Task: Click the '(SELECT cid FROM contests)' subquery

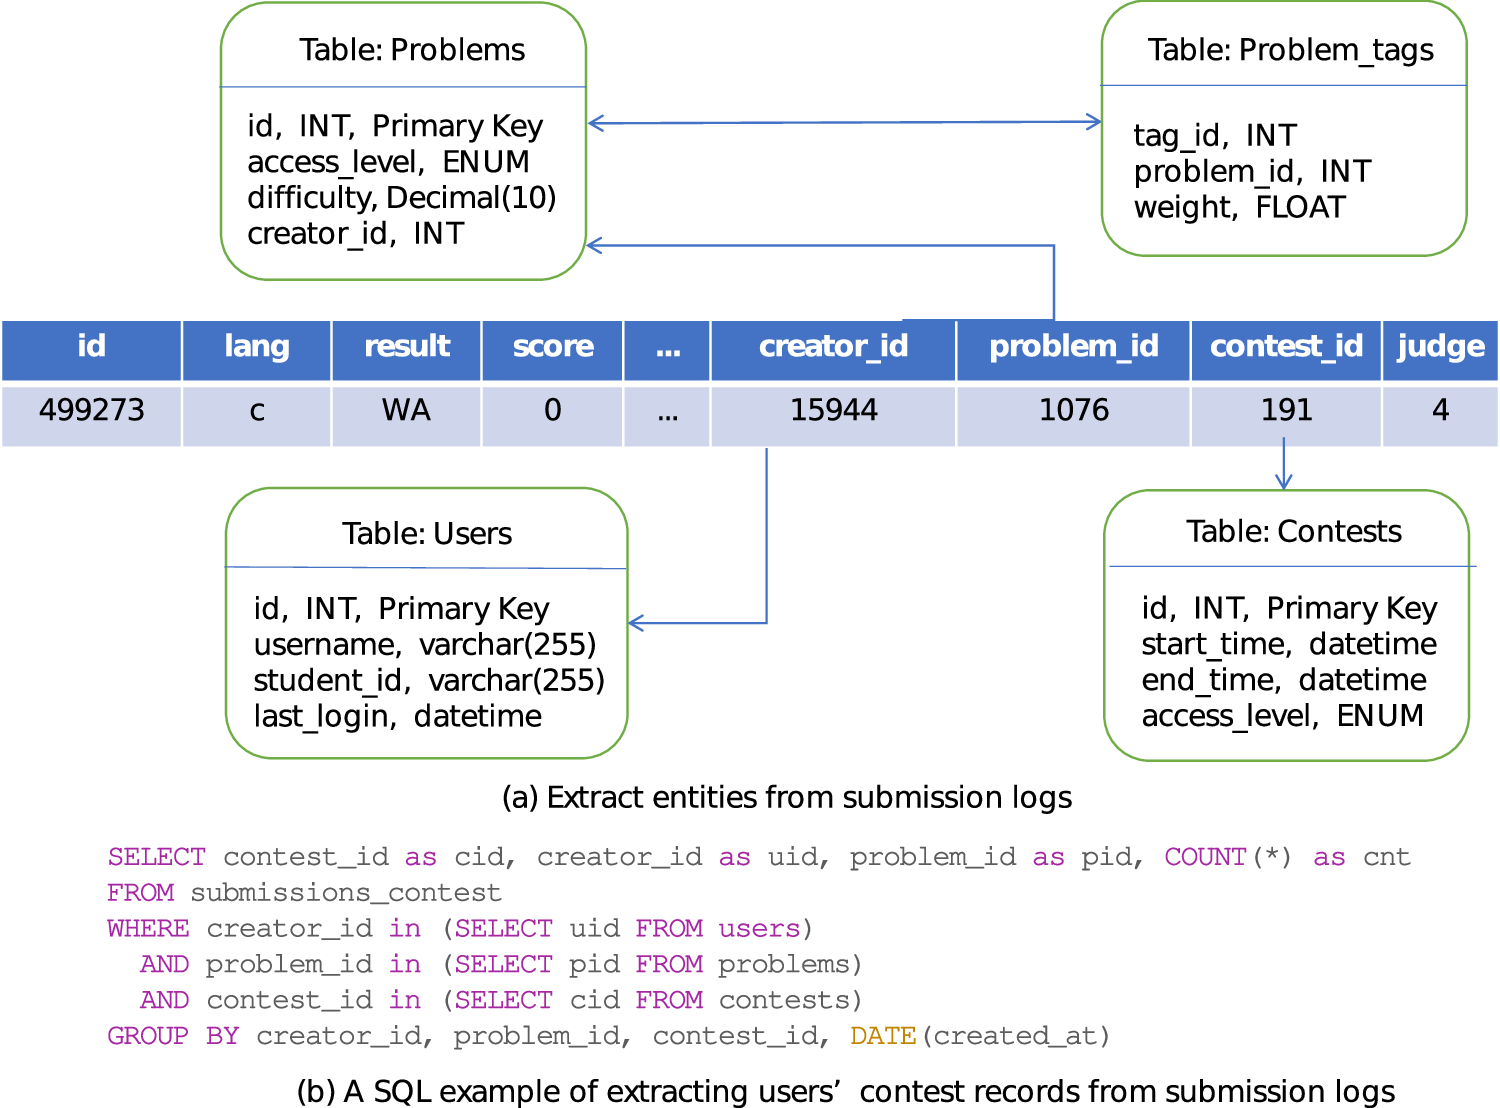Action: click(651, 1001)
